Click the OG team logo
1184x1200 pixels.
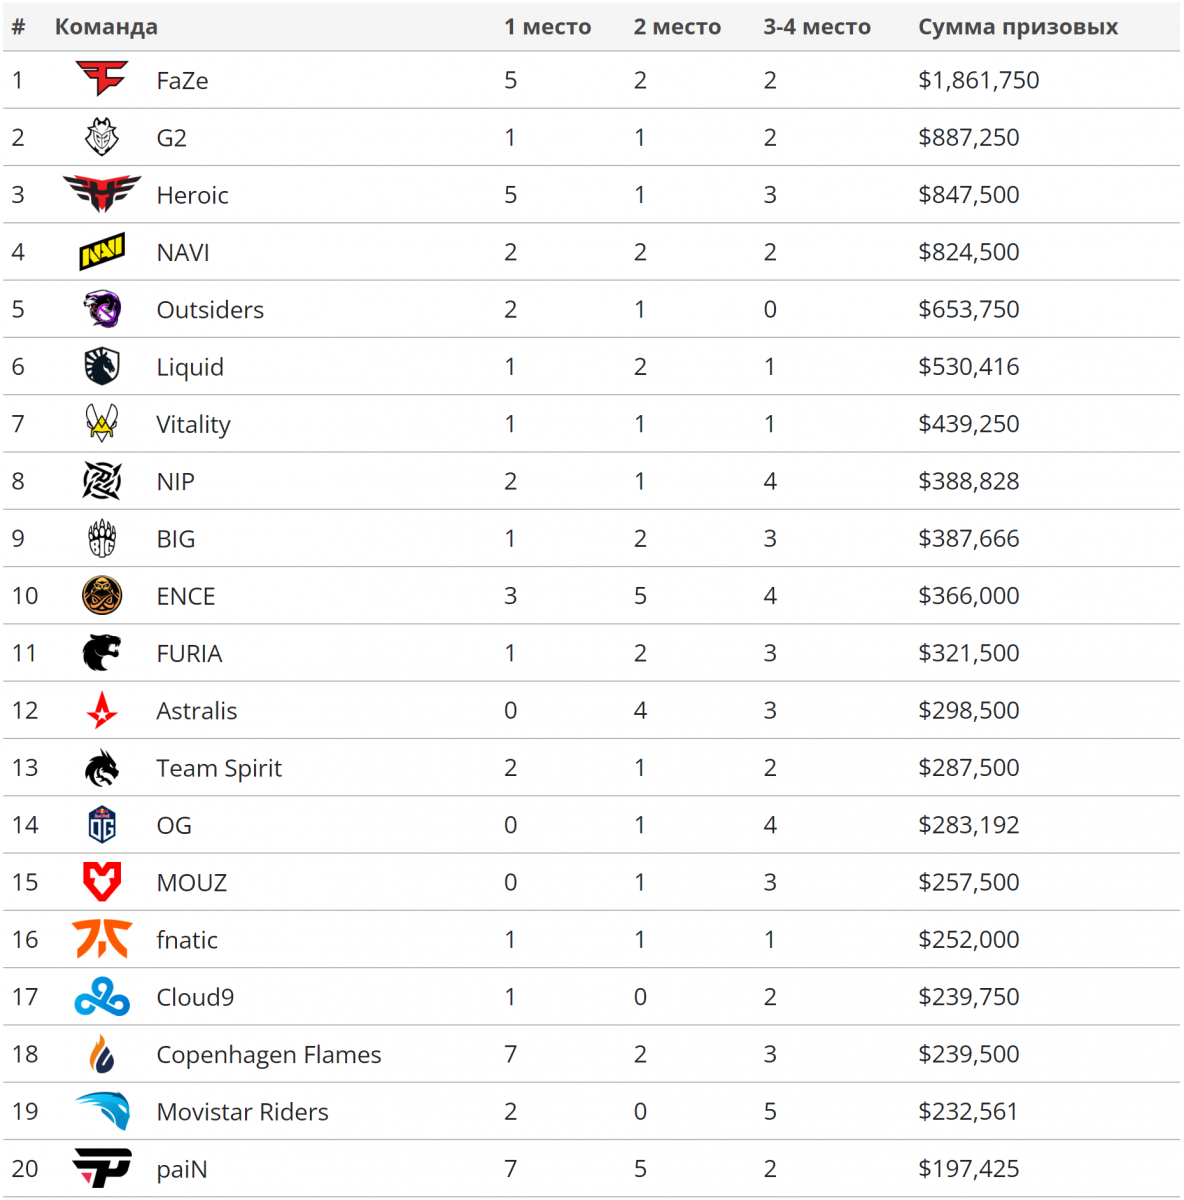[x=102, y=825]
